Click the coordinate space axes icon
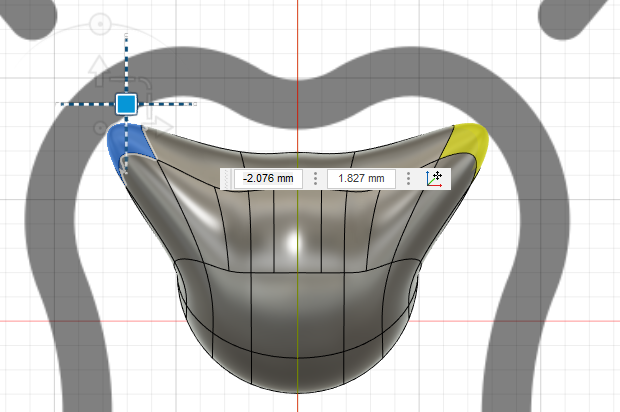The width and height of the screenshot is (620, 412). 434,179
